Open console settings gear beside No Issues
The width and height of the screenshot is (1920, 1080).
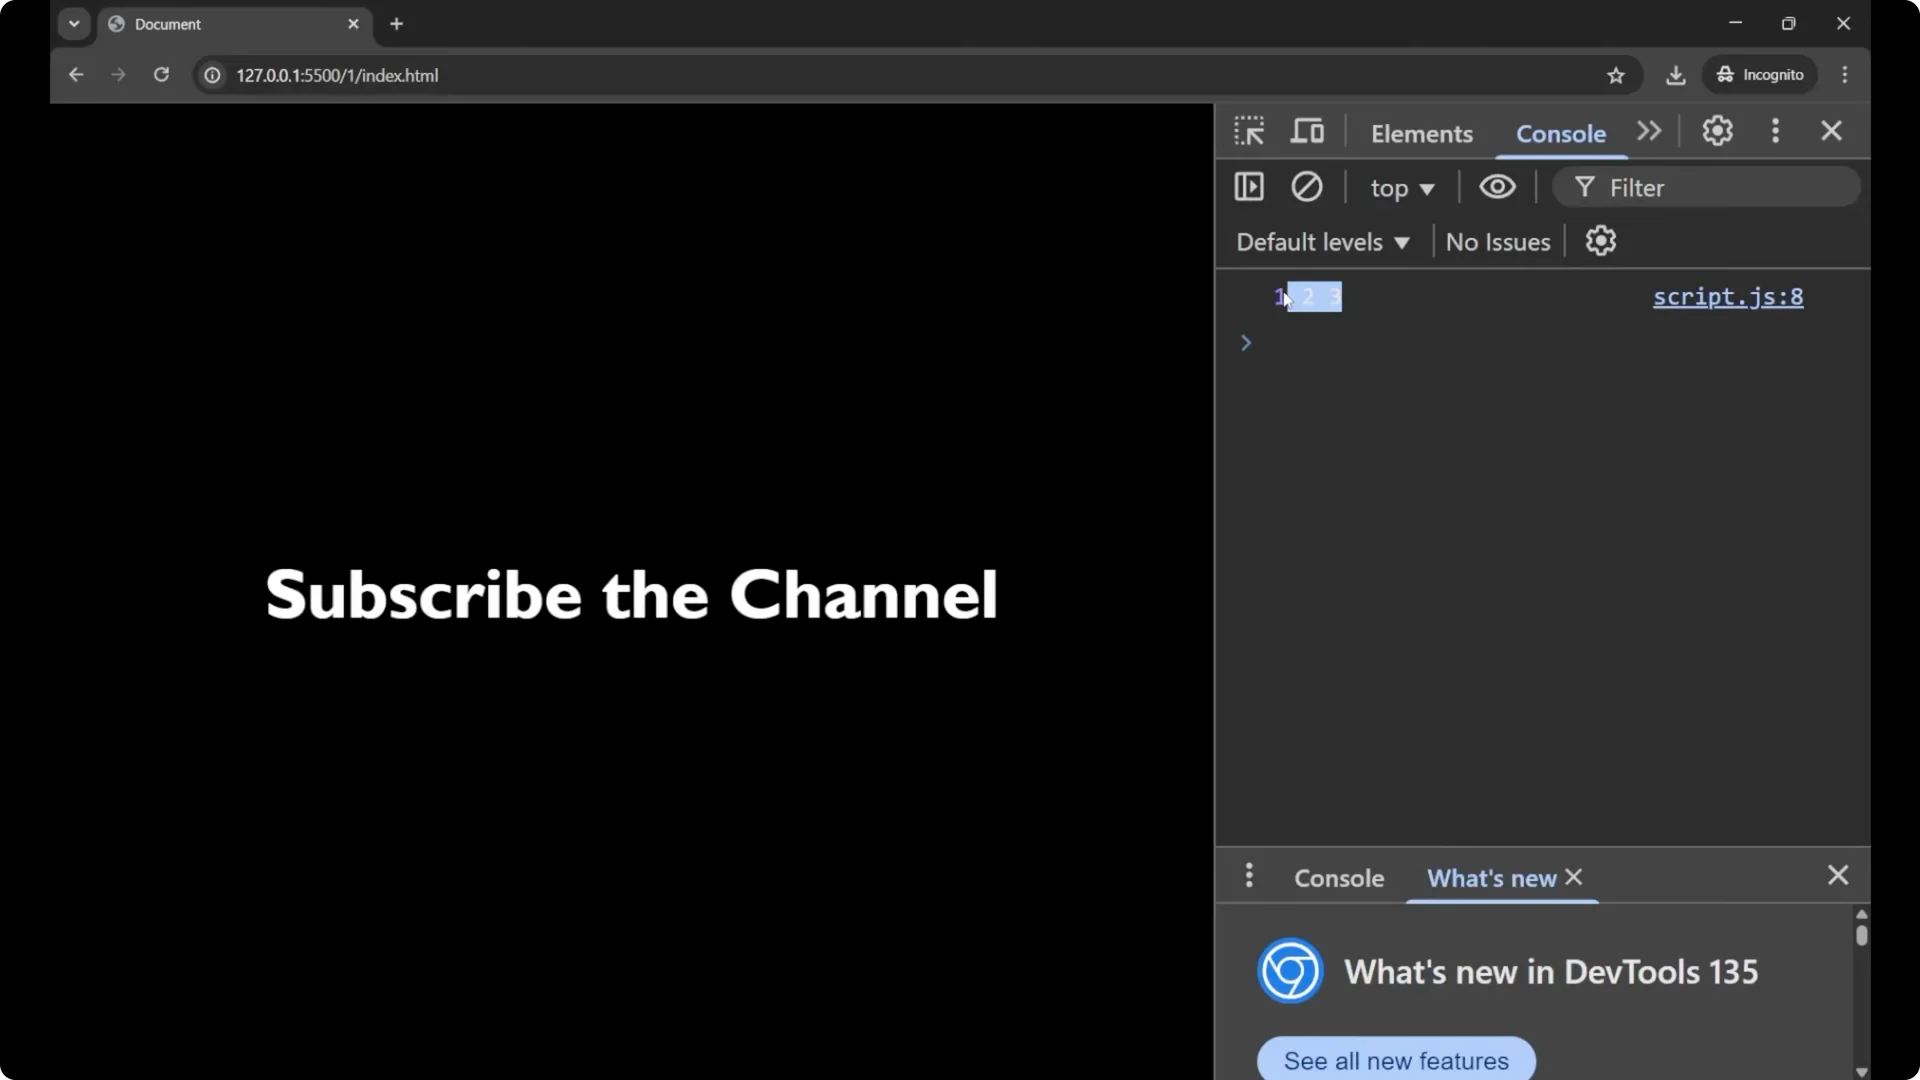point(1600,241)
